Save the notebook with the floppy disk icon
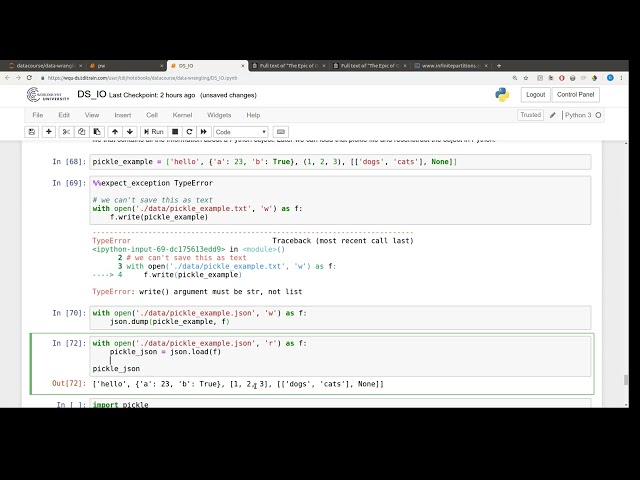Viewport: 640px width, 480px height. (x=32, y=132)
